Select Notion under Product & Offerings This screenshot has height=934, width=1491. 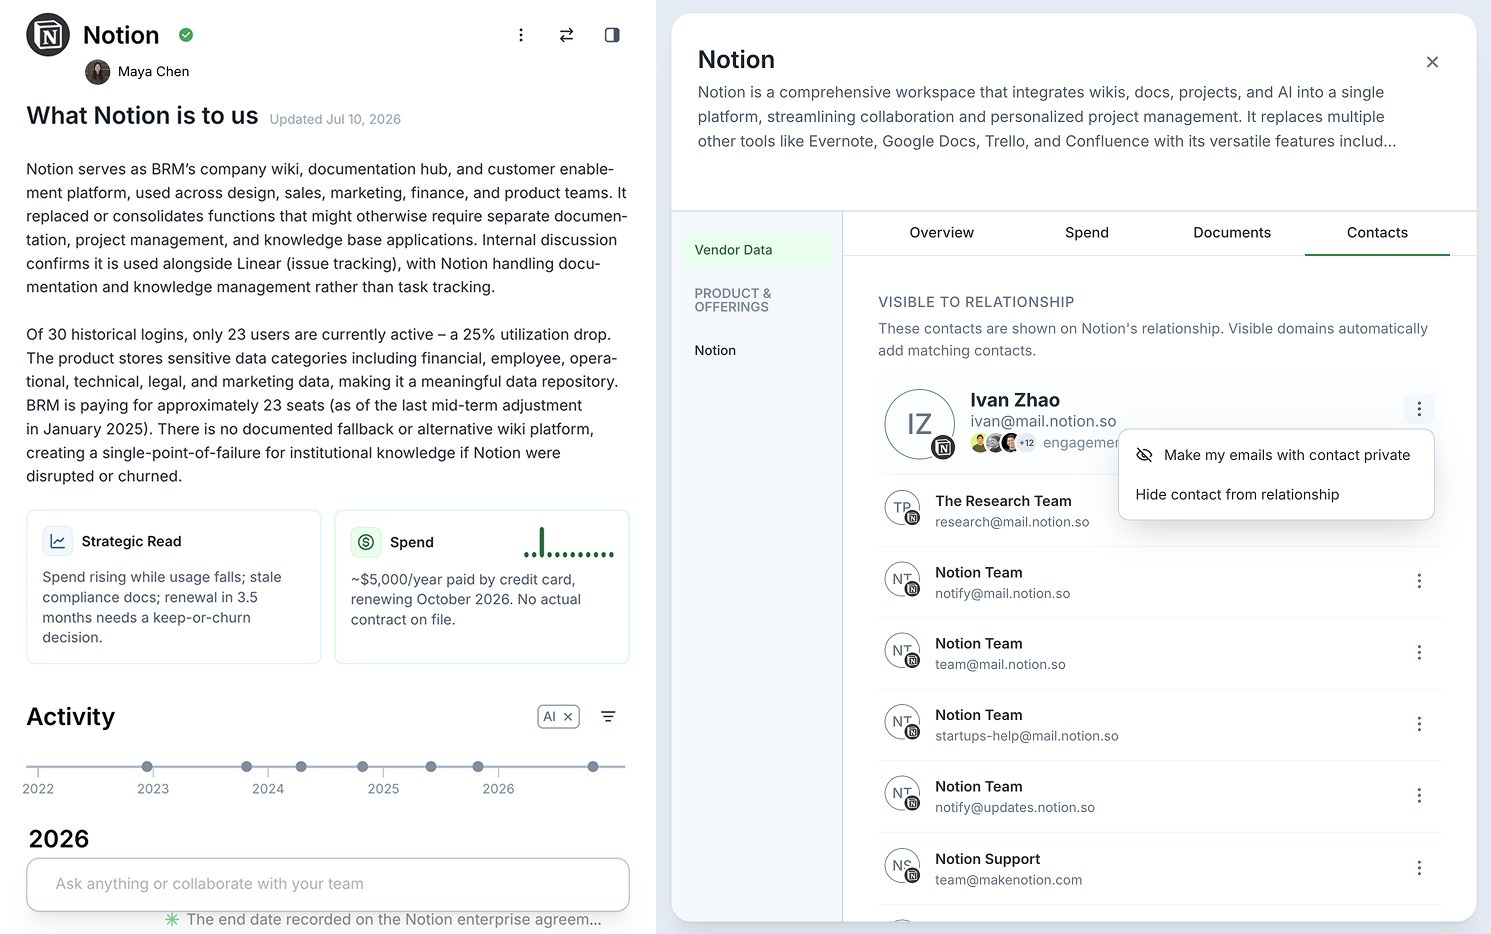[x=715, y=351]
